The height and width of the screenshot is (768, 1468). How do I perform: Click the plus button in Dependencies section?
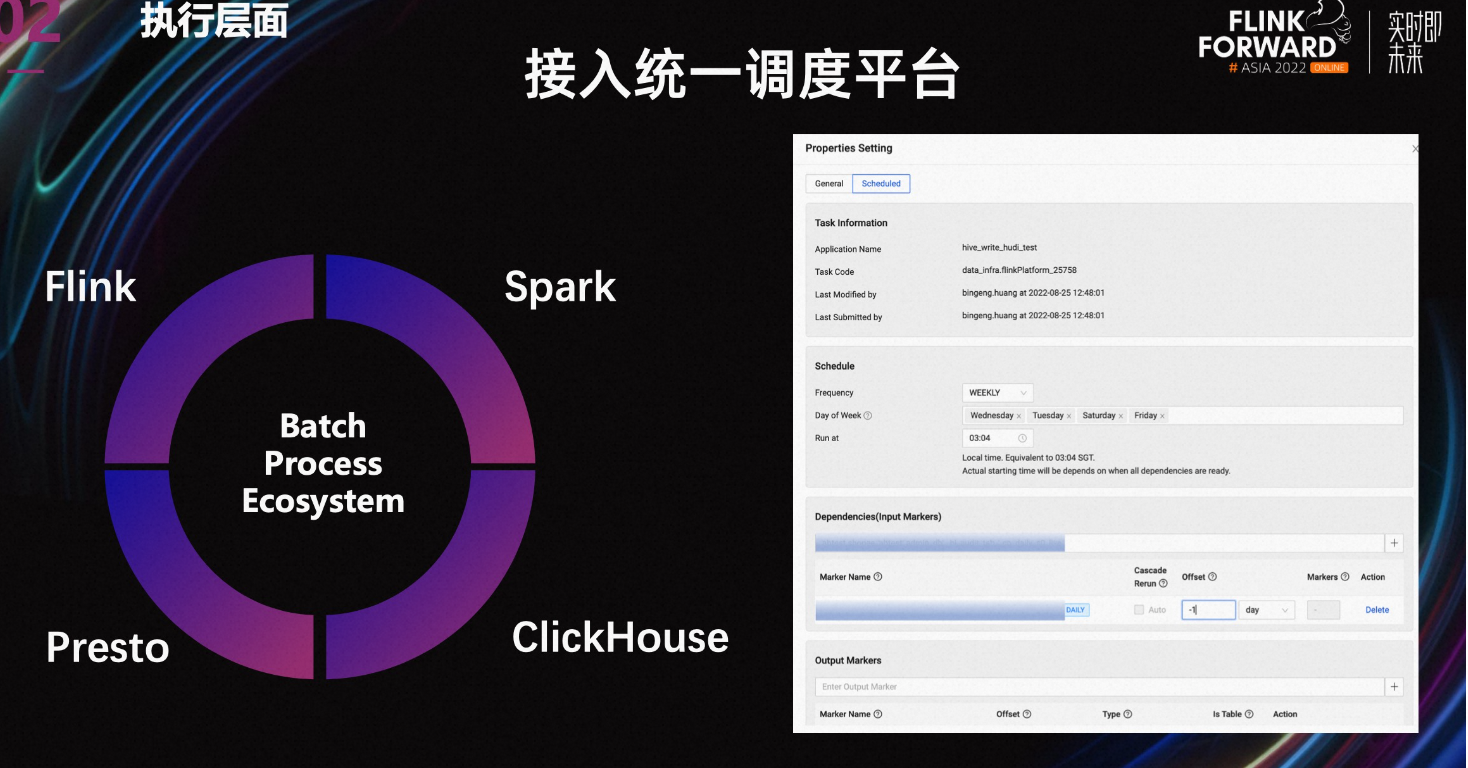1395,543
